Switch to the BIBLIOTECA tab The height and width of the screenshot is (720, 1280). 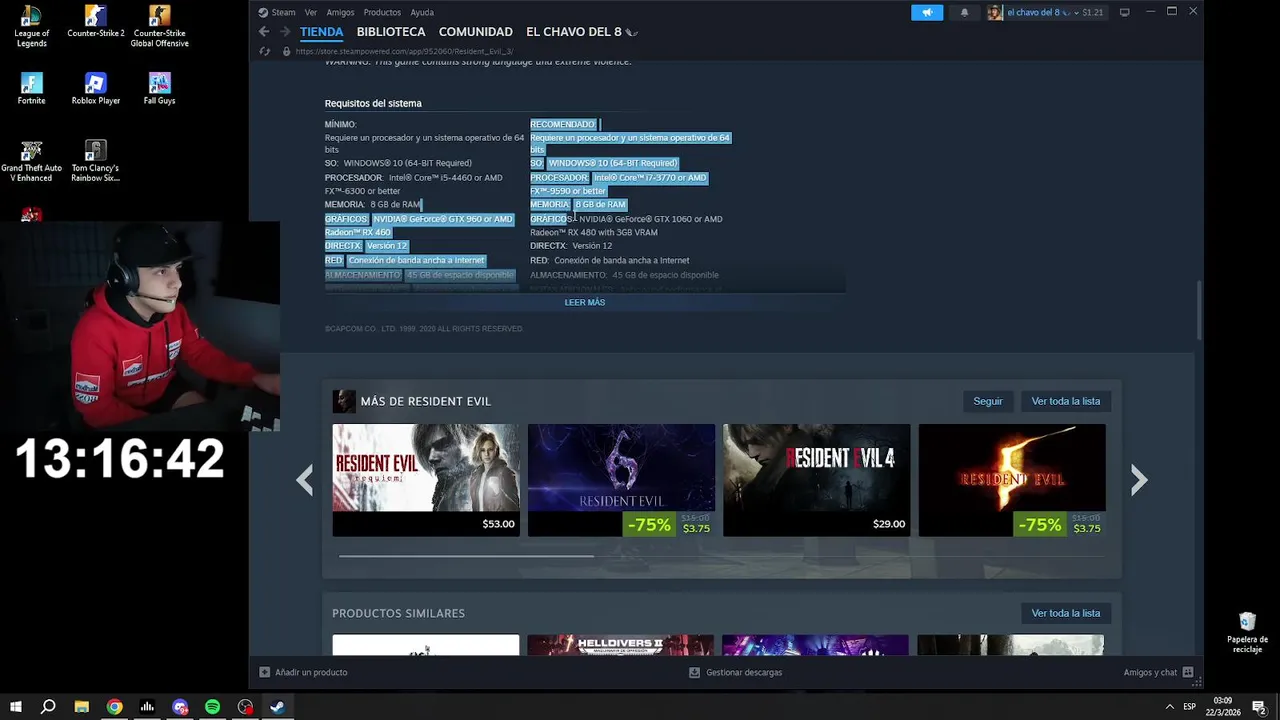click(x=391, y=32)
